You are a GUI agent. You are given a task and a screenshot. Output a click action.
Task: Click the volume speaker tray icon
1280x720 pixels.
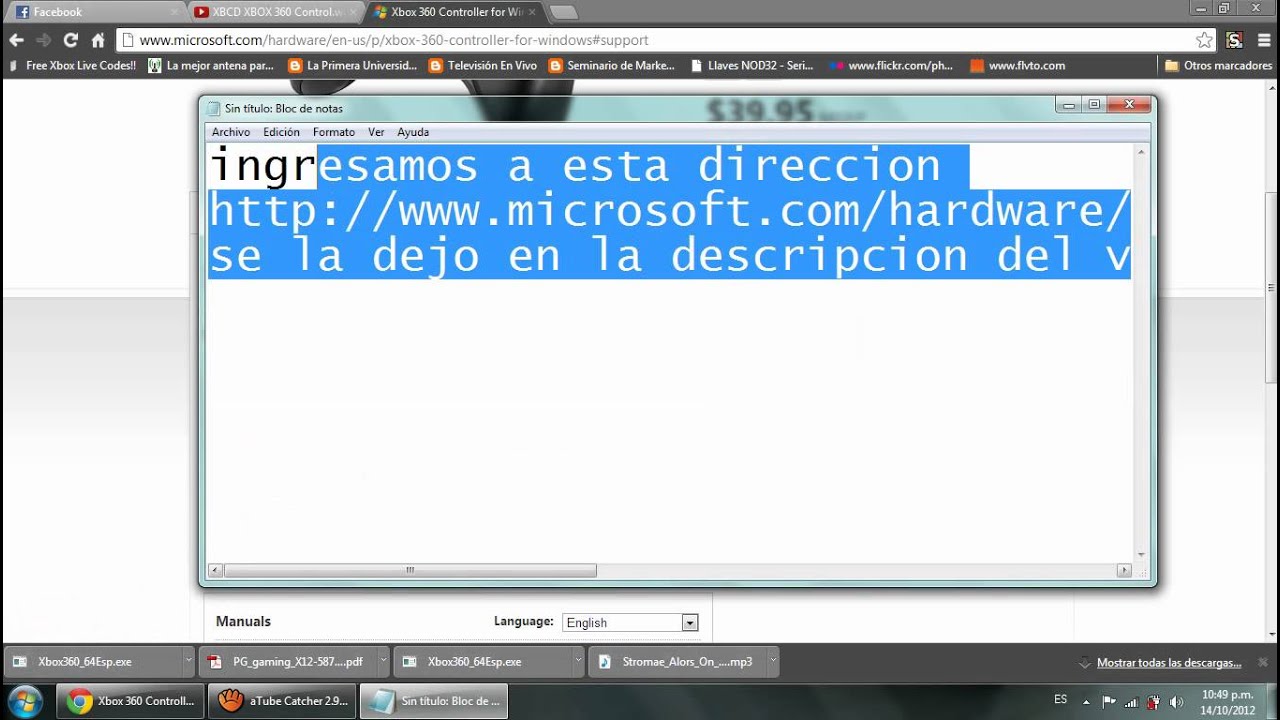pyautogui.click(x=1177, y=701)
